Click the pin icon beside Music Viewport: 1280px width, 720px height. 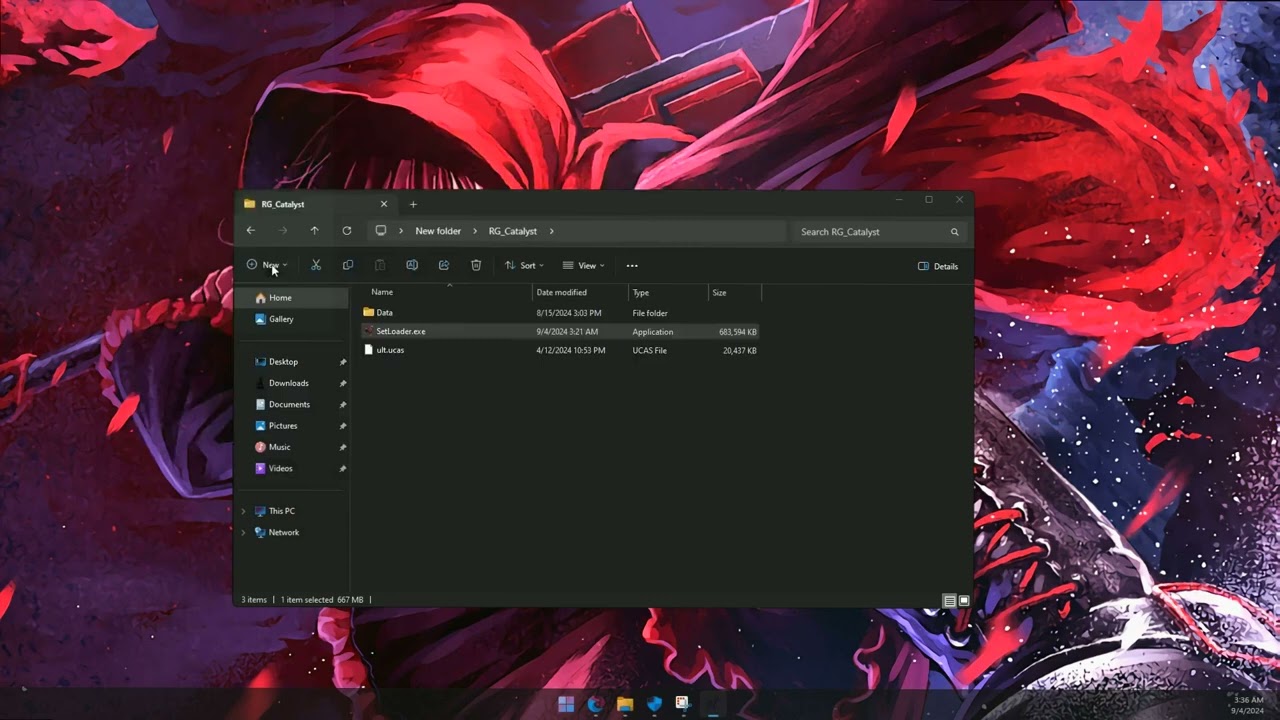tap(343, 447)
